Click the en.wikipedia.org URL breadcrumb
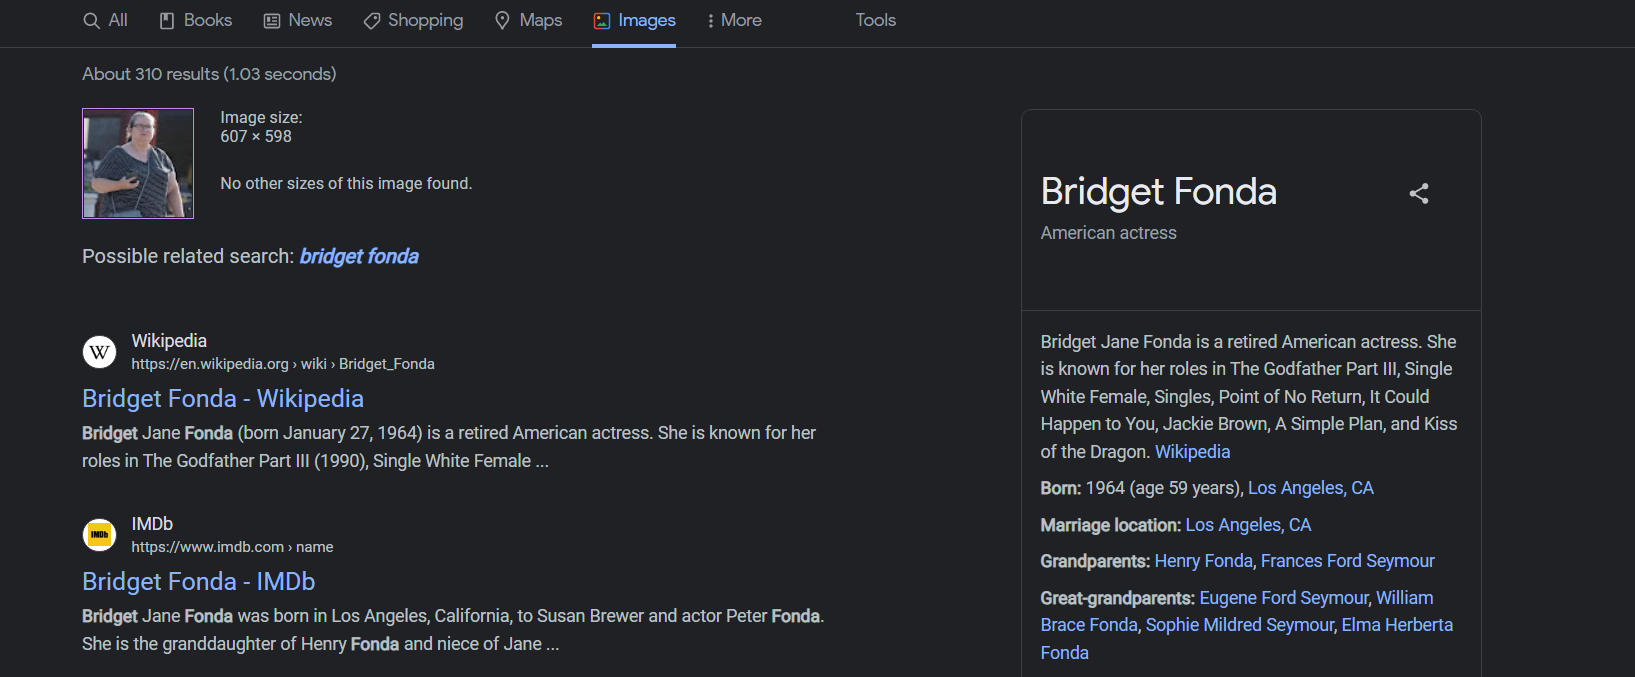This screenshot has height=677, width=1635. [283, 364]
